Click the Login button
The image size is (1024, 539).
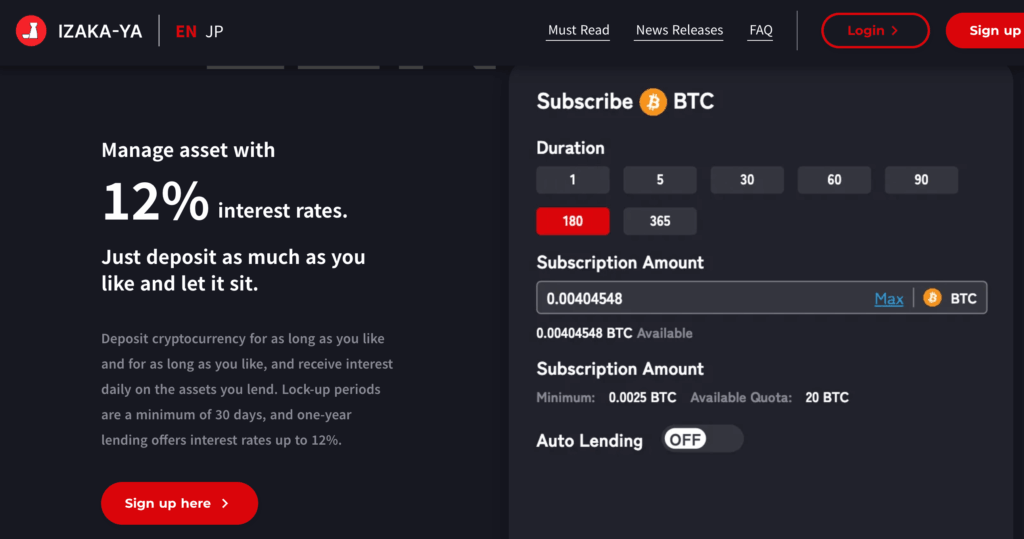[875, 31]
